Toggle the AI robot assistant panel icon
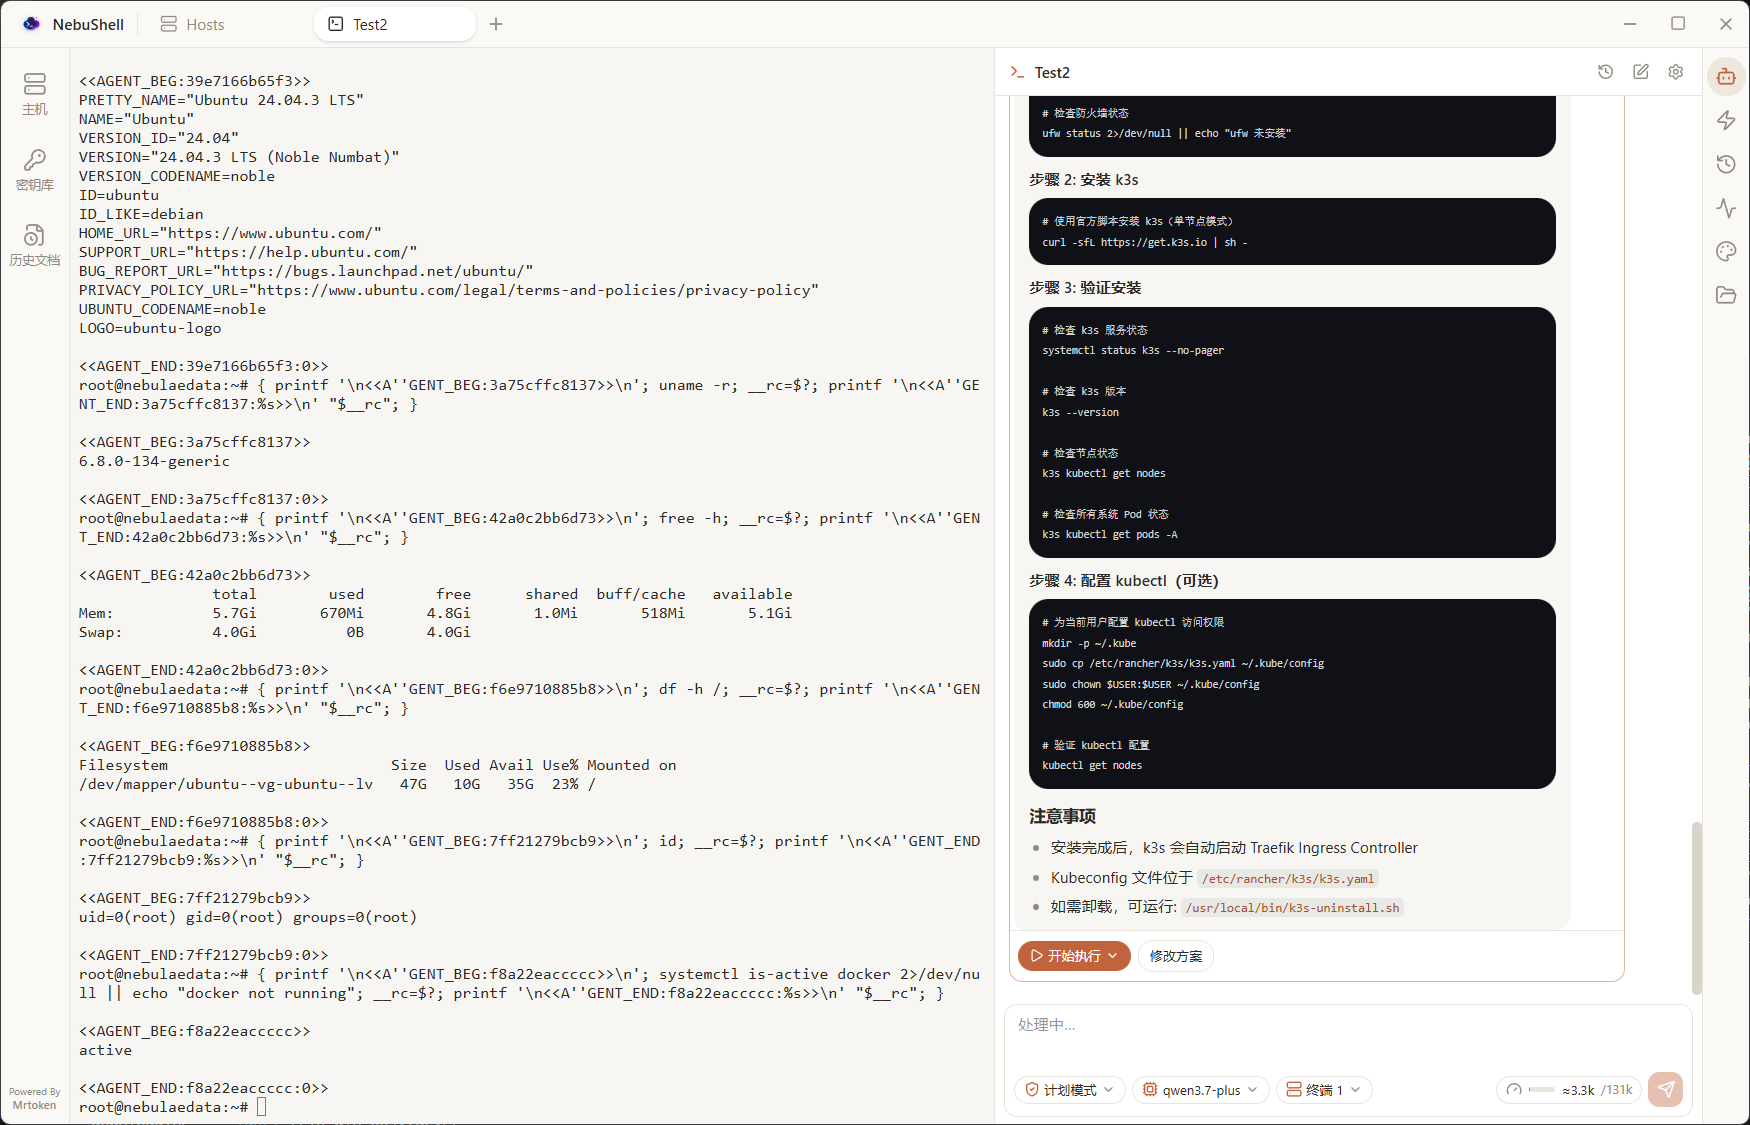 [x=1726, y=76]
